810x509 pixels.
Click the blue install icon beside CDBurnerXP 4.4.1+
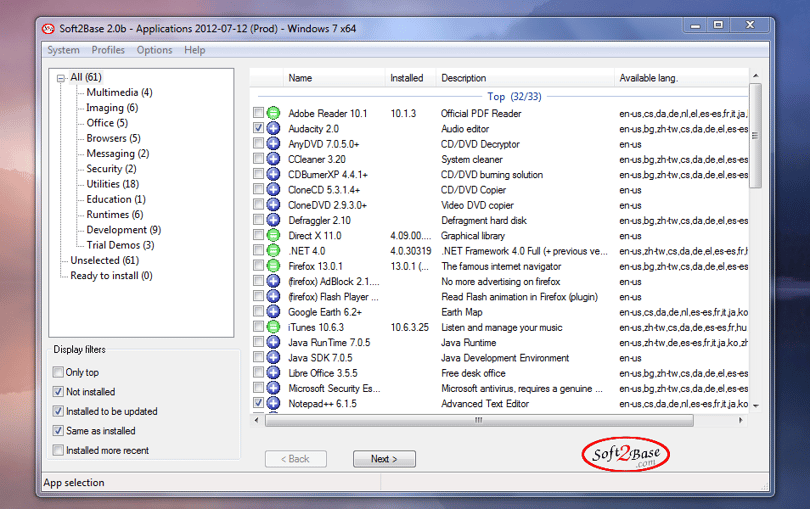[x=273, y=174]
